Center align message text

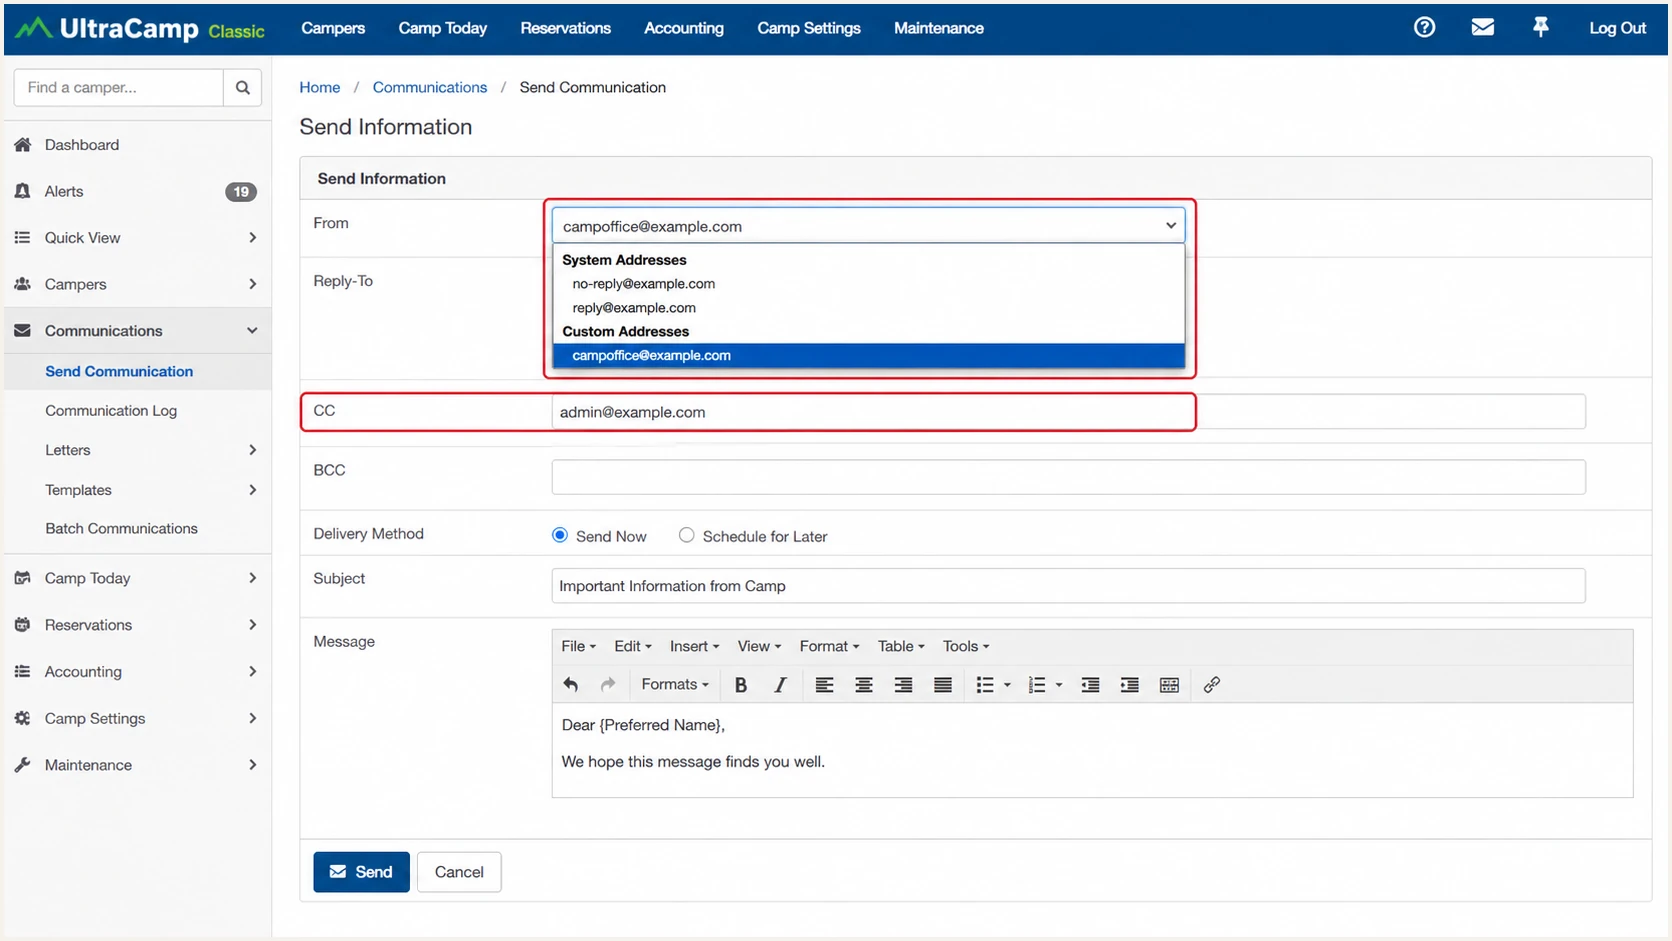(x=864, y=685)
